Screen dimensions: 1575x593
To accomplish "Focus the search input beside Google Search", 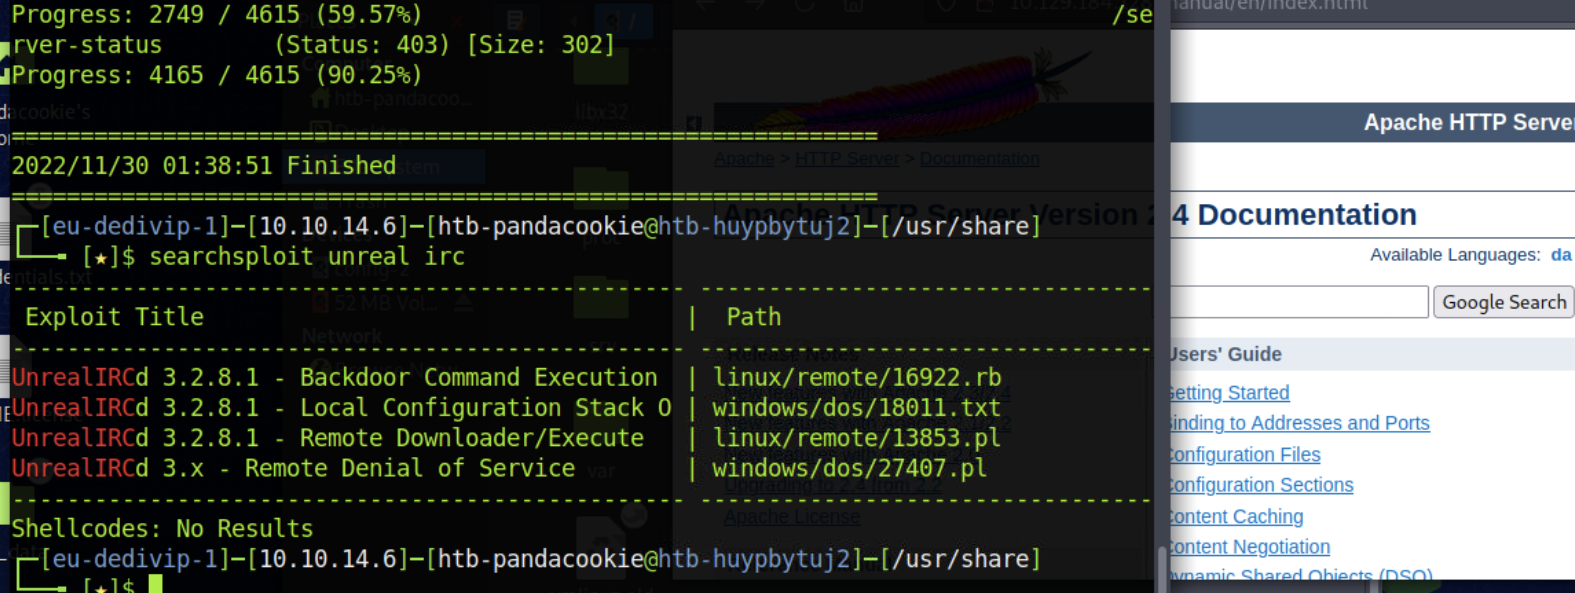I will [1298, 302].
